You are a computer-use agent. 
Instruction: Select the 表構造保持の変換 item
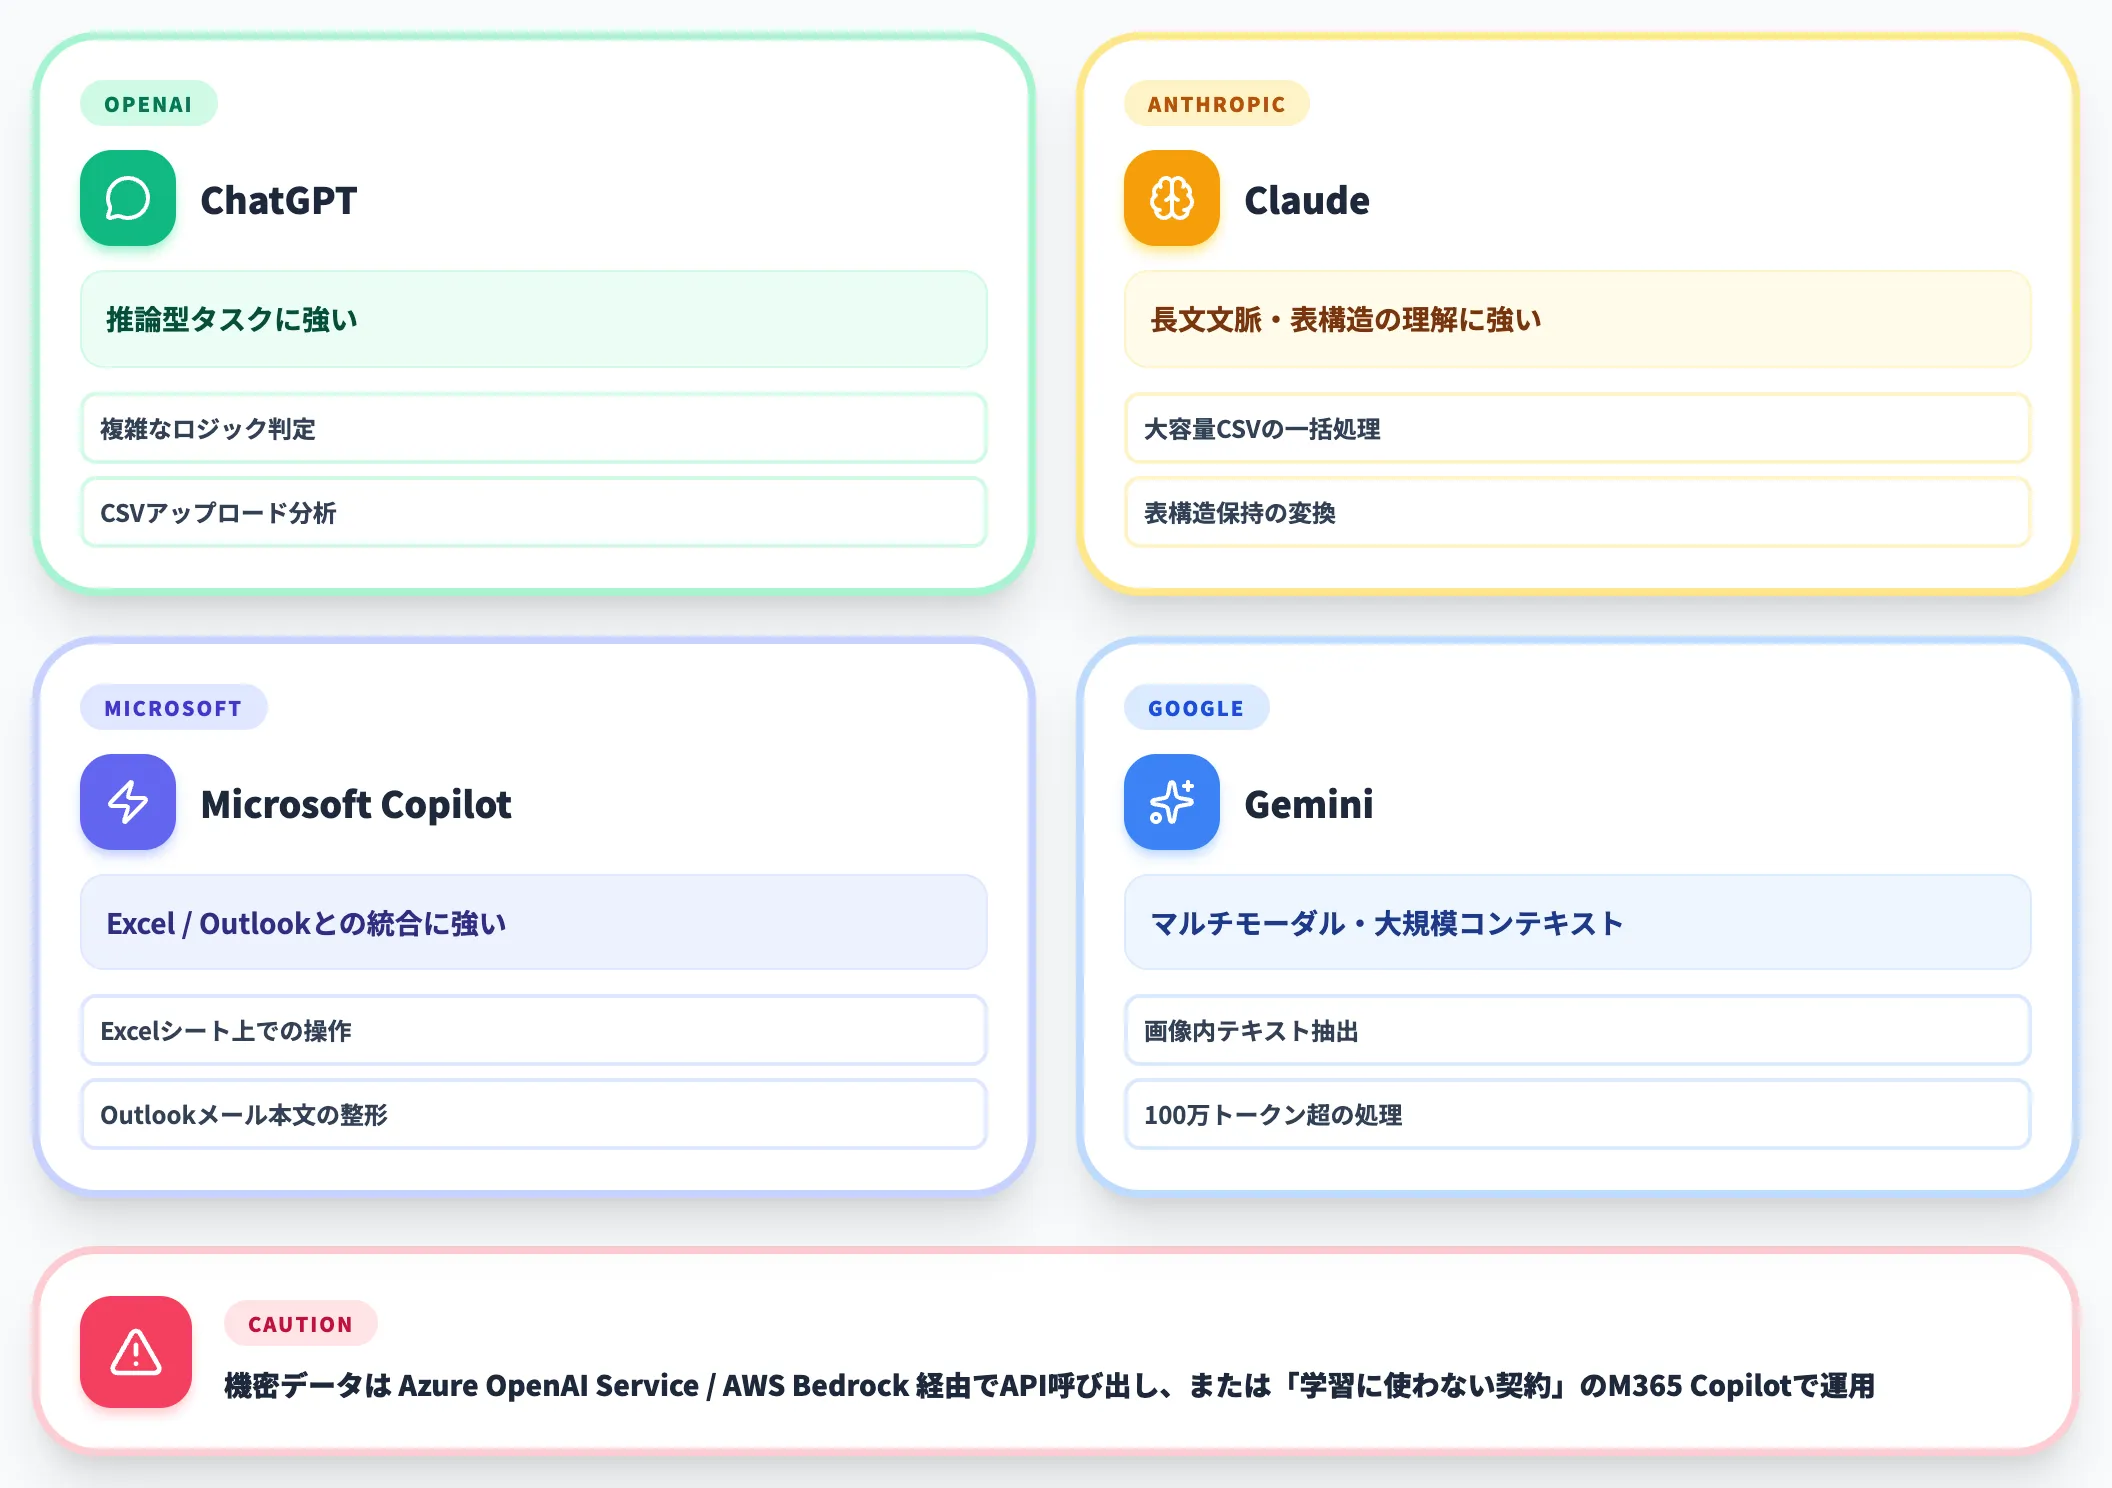pos(1578,512)
